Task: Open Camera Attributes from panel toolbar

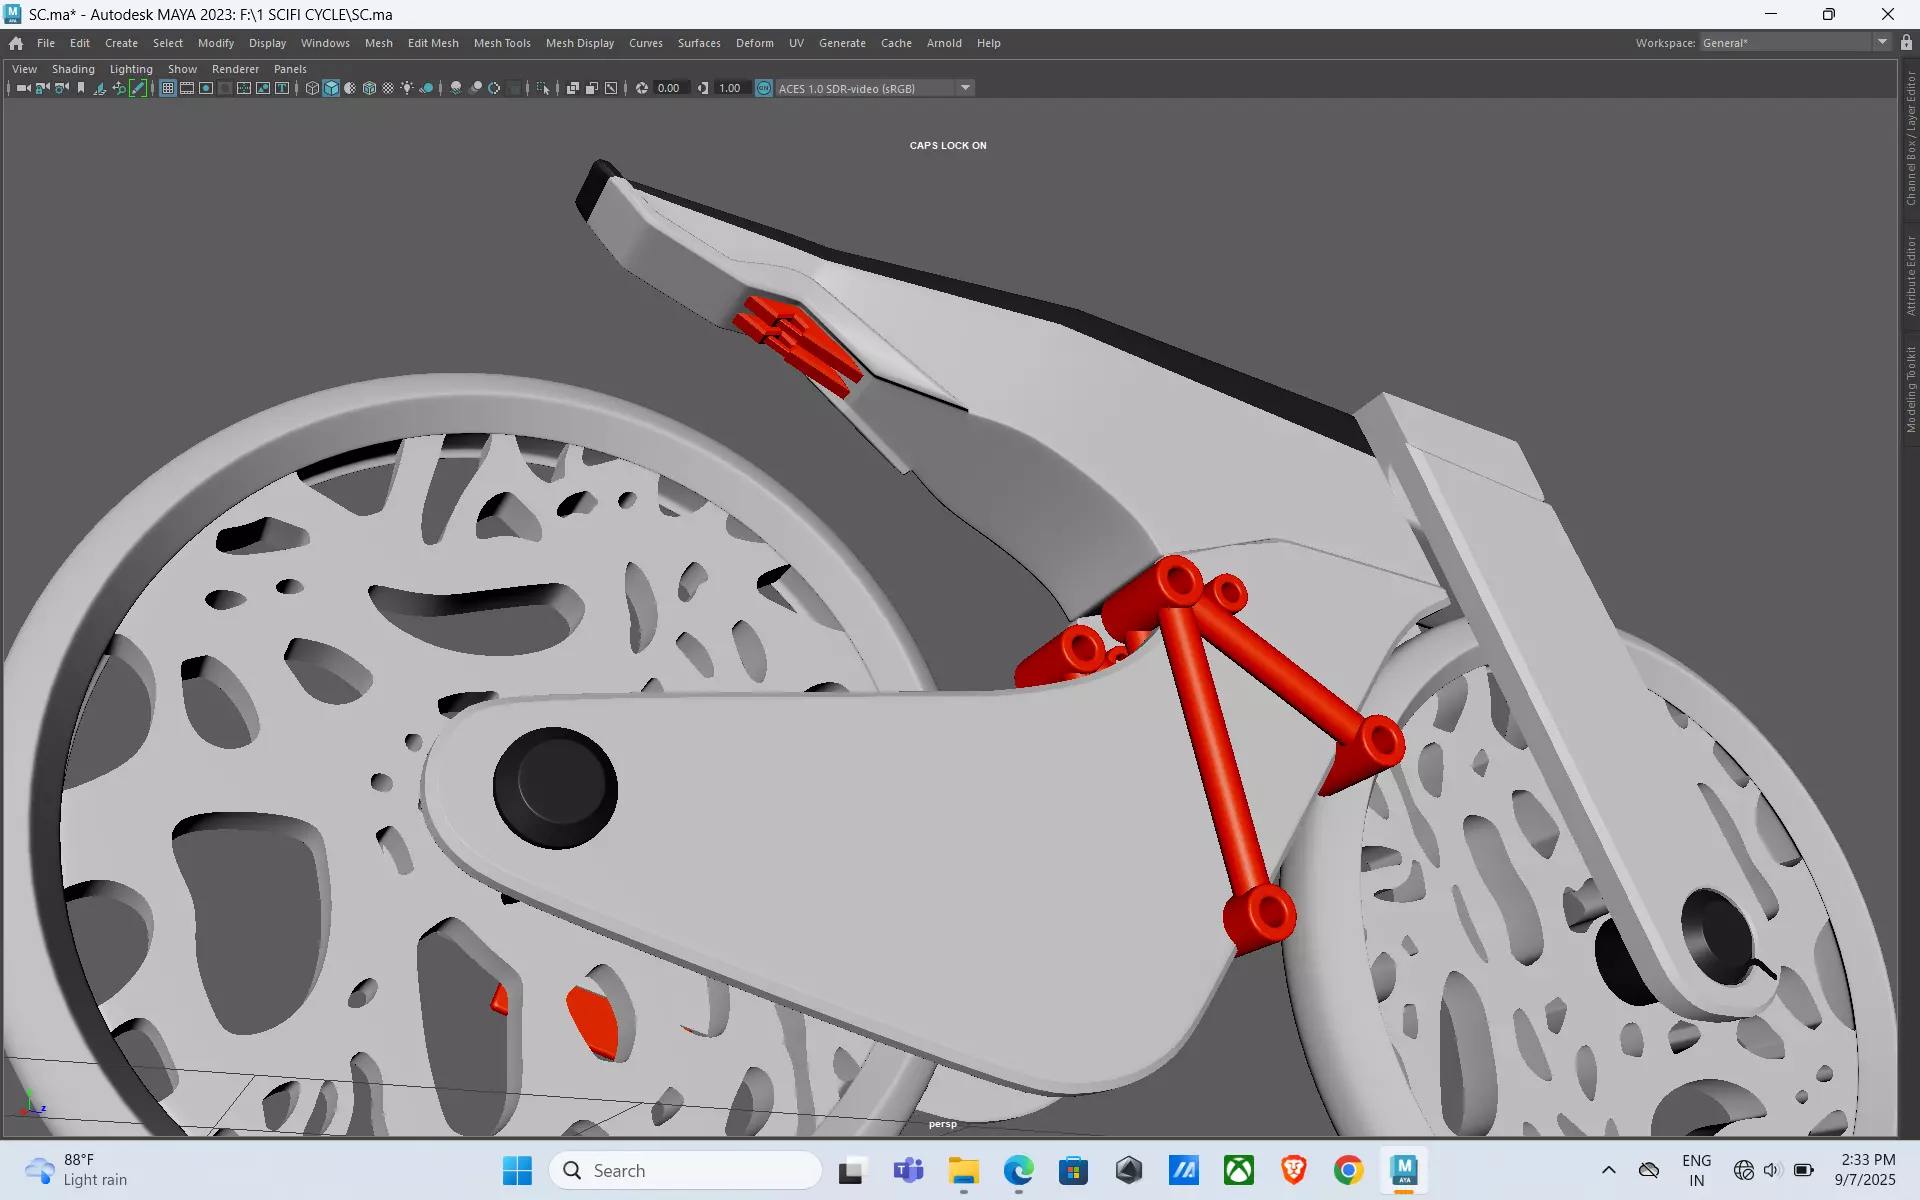Action: [x=62, y=88]
